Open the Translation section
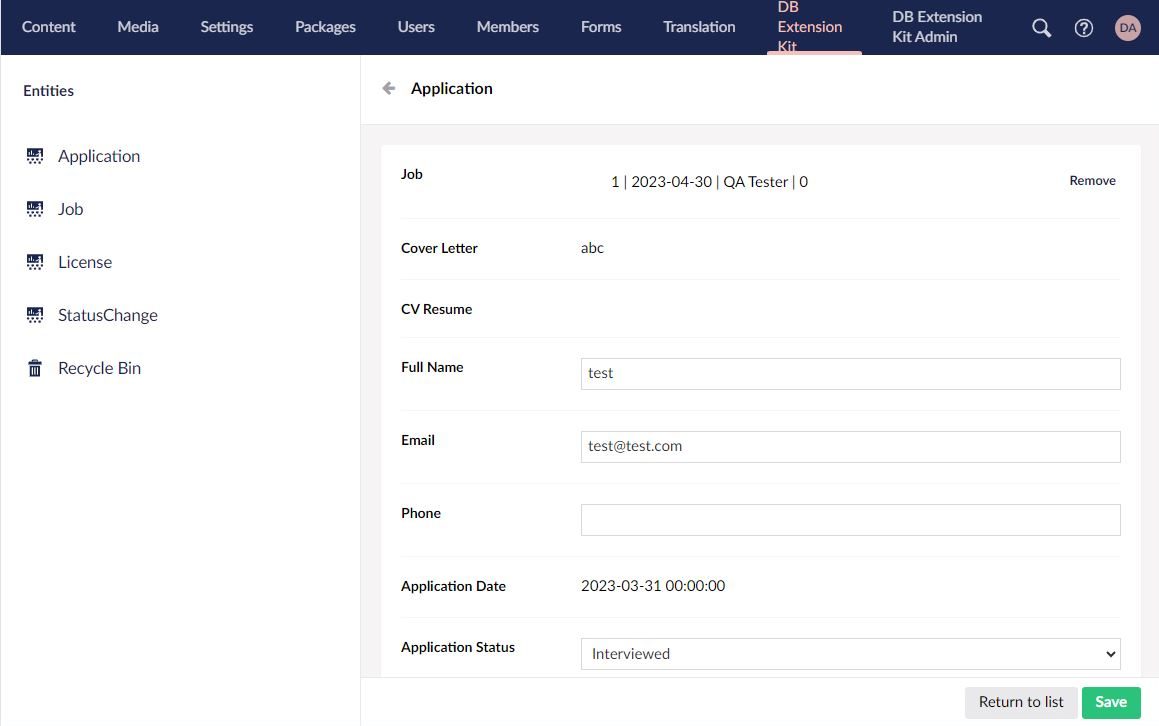Viewport: 1159px width, 726px height. pyautogui.click(x=698, y=27)
